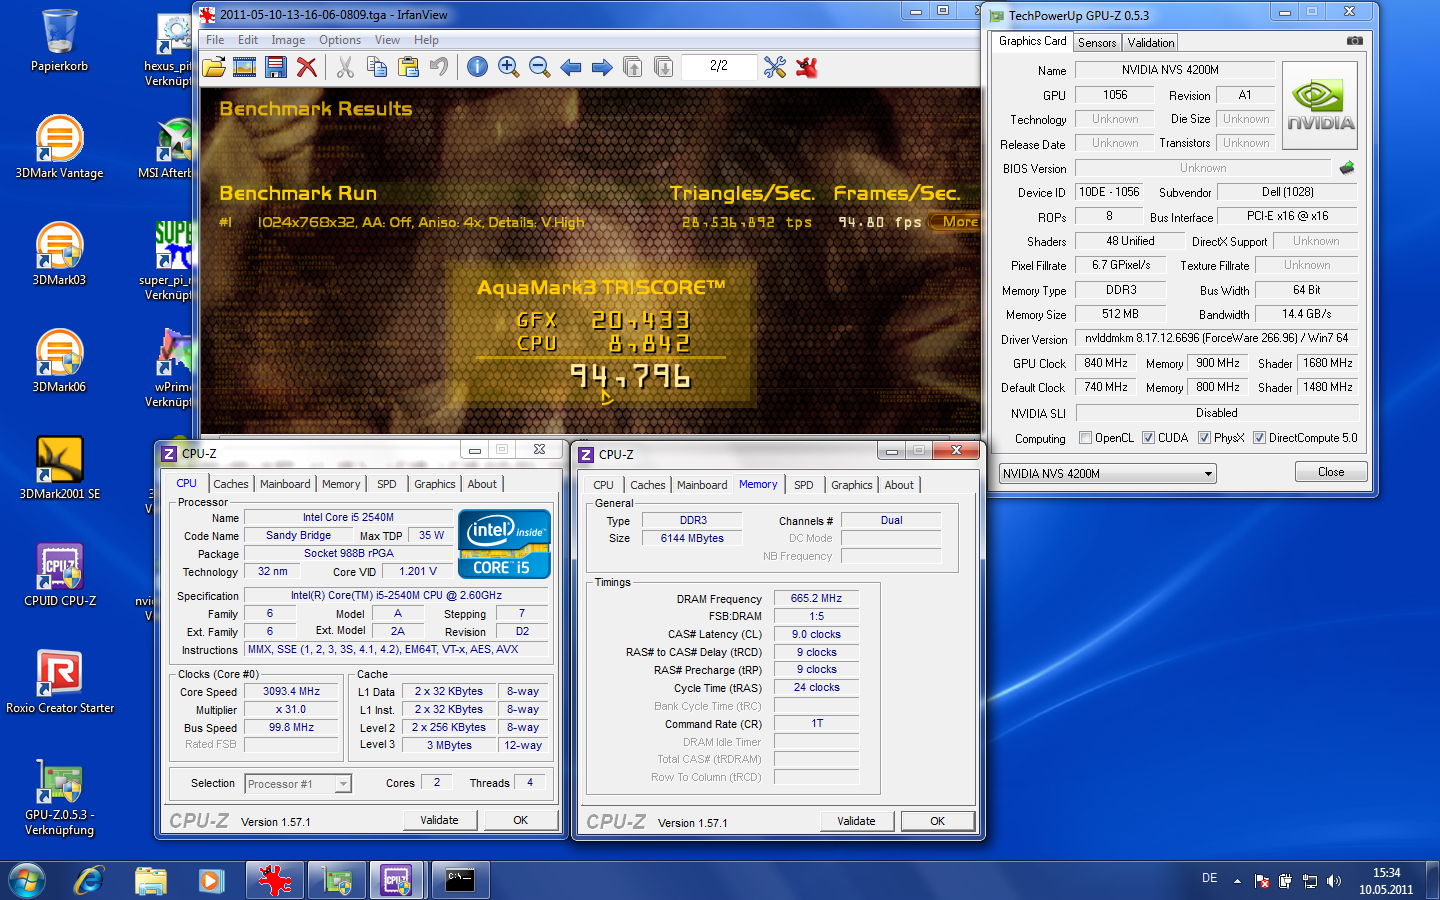
Task: Open Windows Explorer folder on taskbar
Action: coord(151,880)
